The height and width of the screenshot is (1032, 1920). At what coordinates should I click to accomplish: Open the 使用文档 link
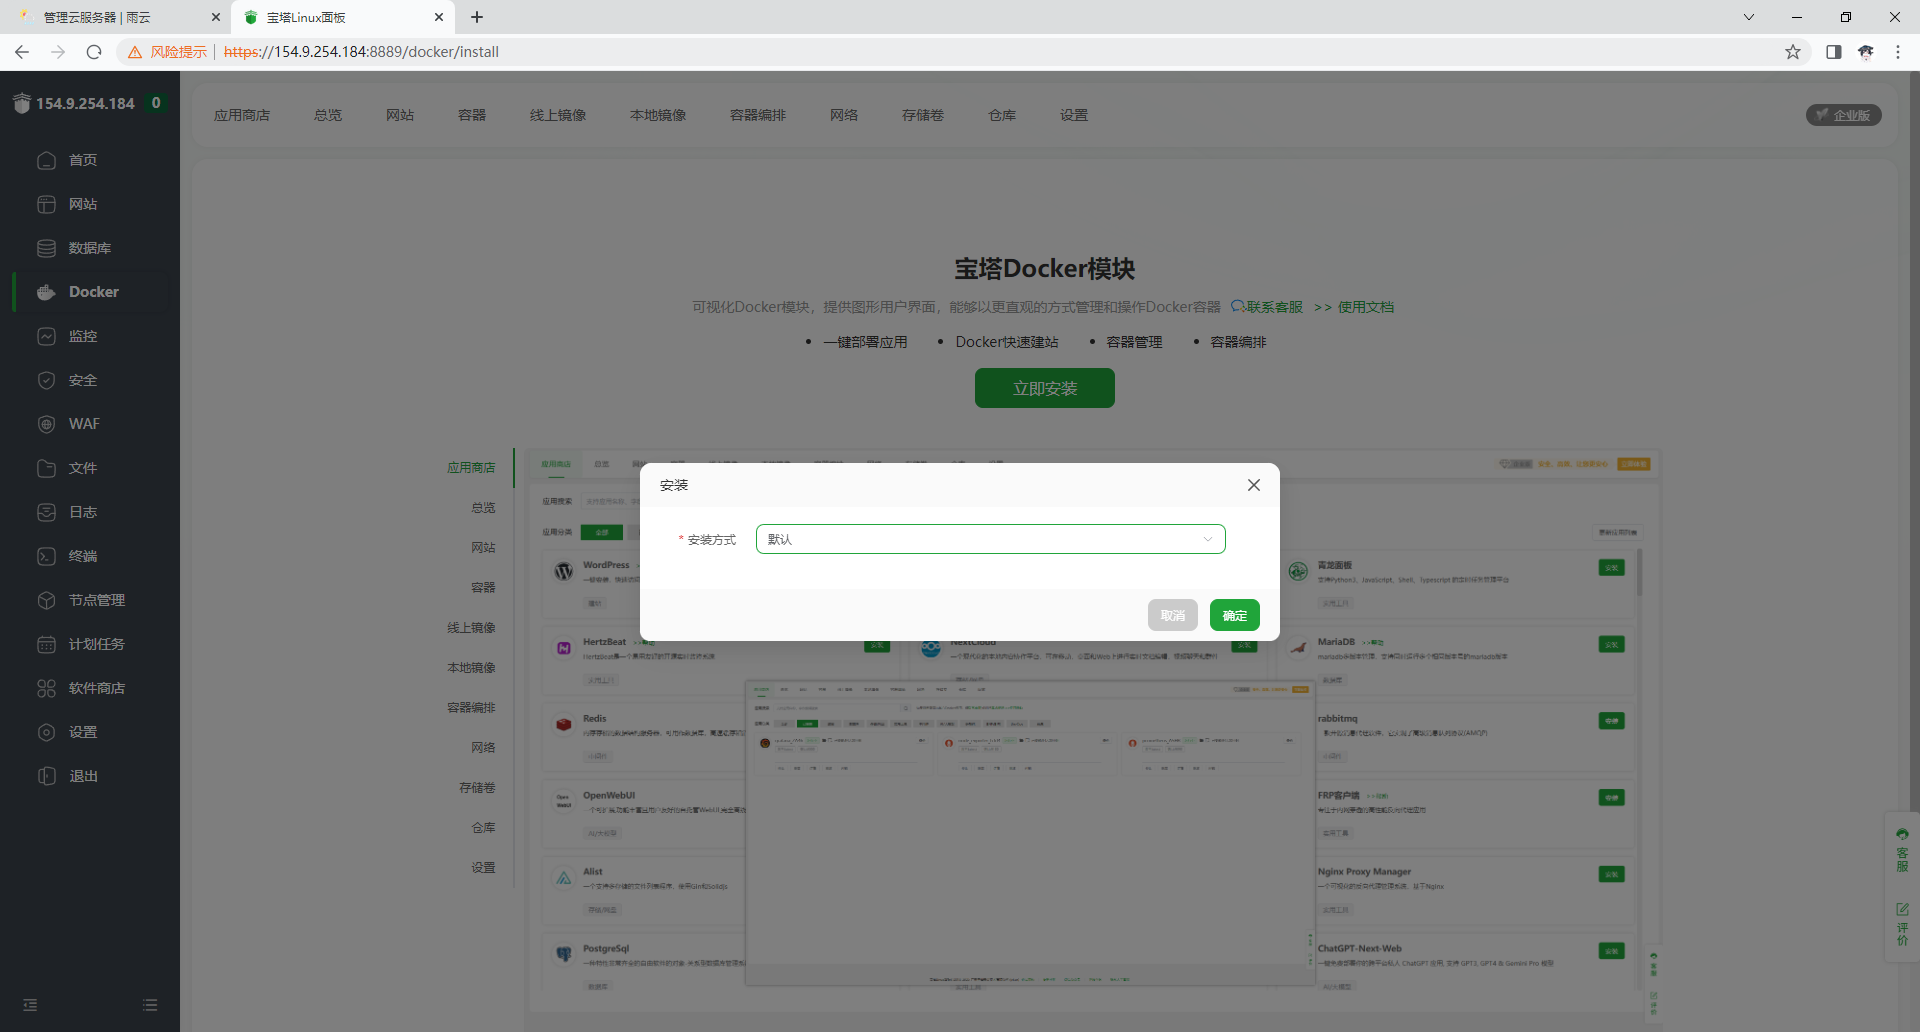click(x=1365, y=307)
